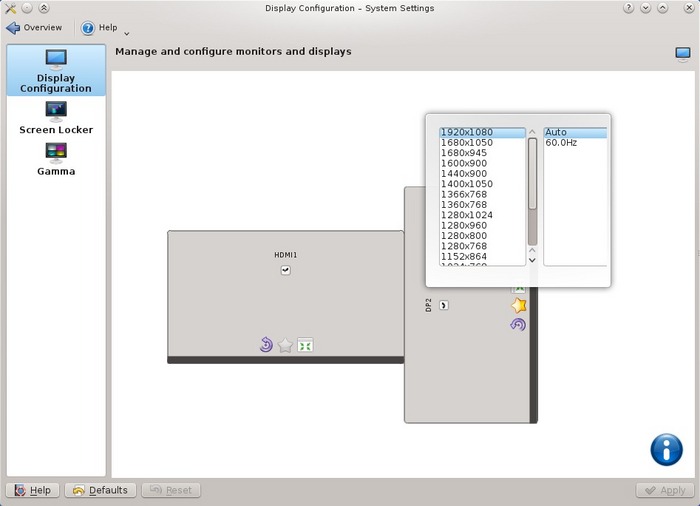Click the blue information icon
Image resolution: width=700 pixels, height=506 pixels.
pos(666,449)
